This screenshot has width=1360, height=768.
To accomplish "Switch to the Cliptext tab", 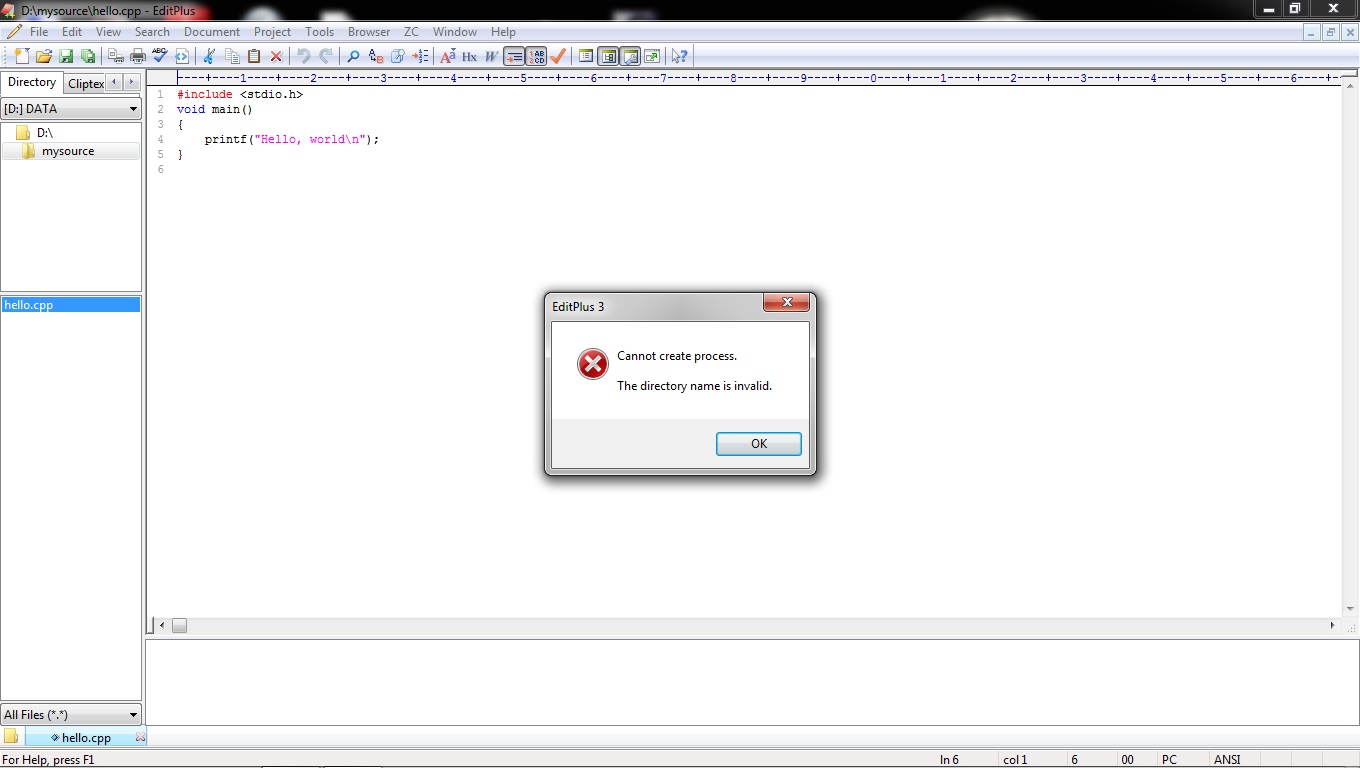I will [x=85, y=84].
